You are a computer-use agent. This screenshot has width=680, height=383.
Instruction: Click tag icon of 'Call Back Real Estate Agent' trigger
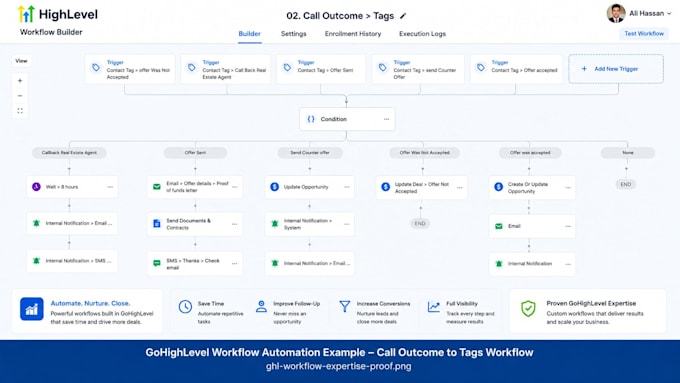[191, 67]
